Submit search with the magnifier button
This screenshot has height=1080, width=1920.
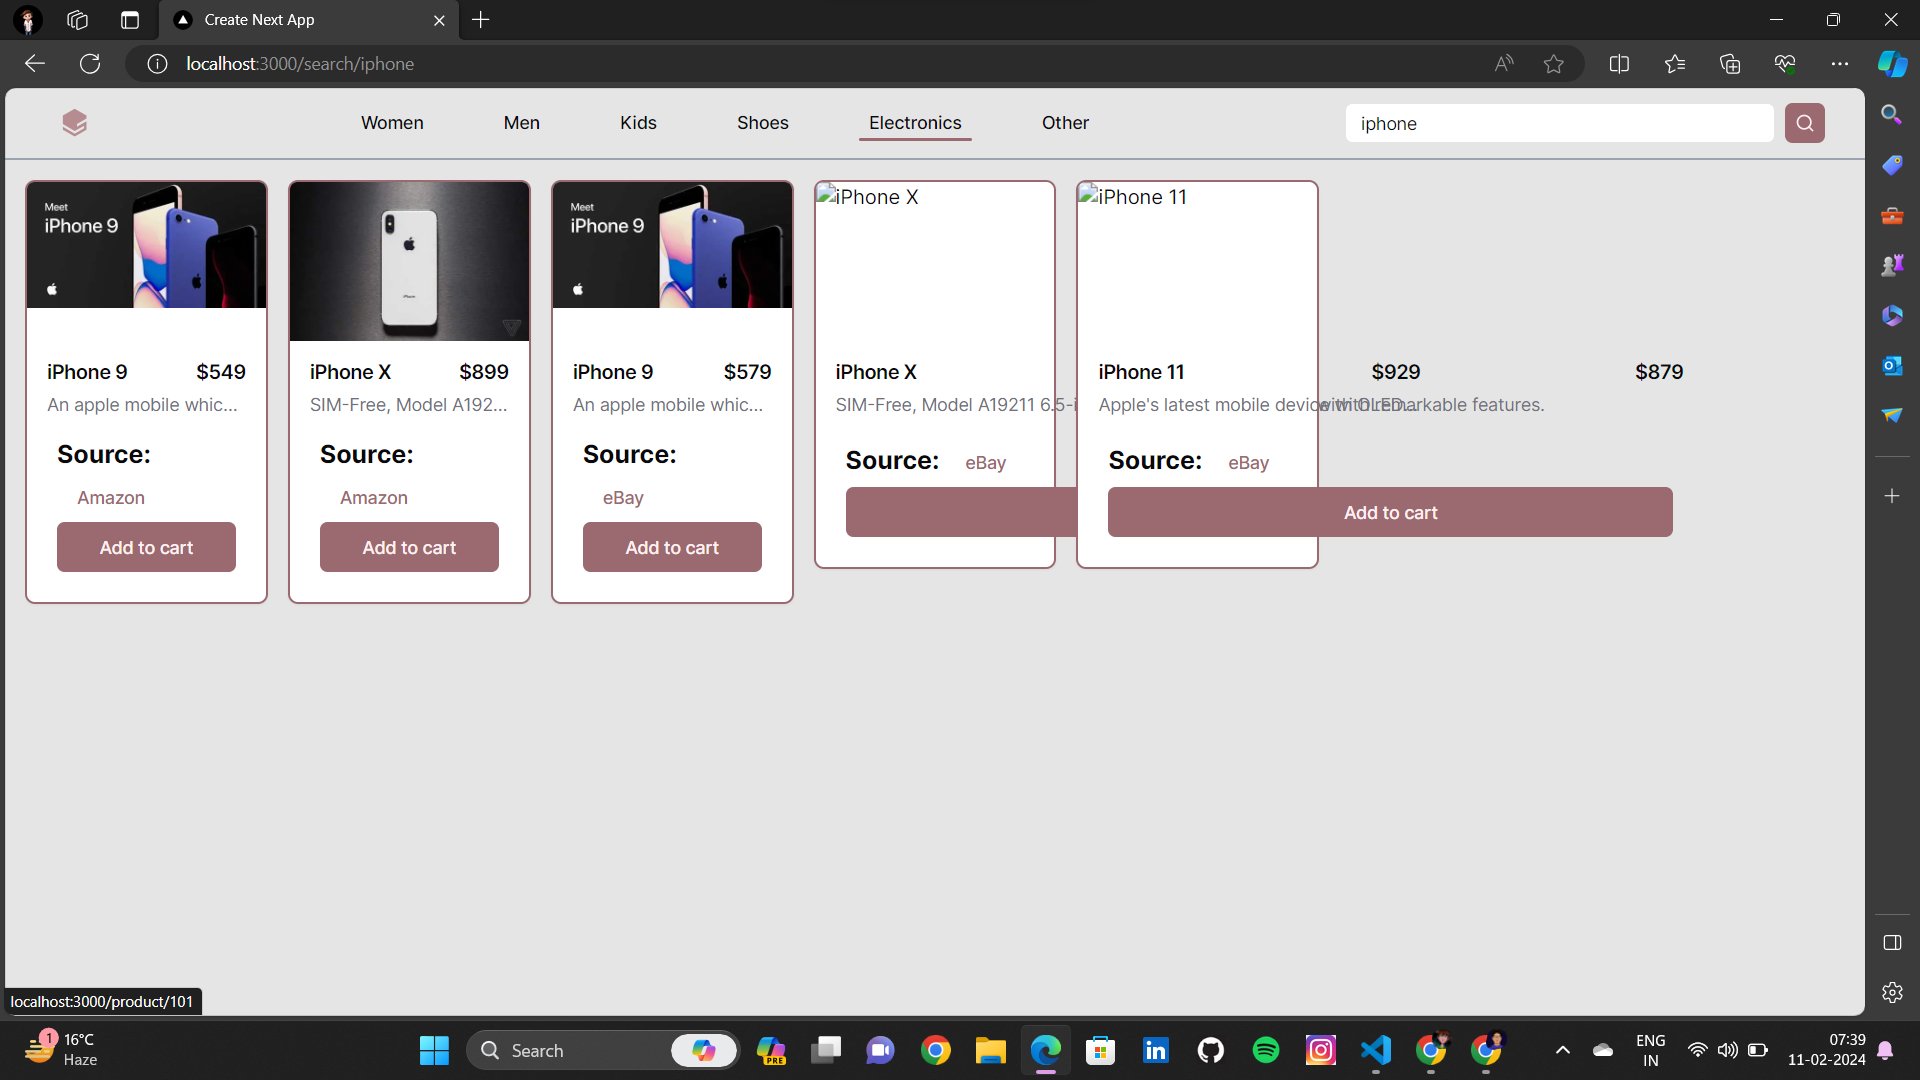pos(1805,123)
